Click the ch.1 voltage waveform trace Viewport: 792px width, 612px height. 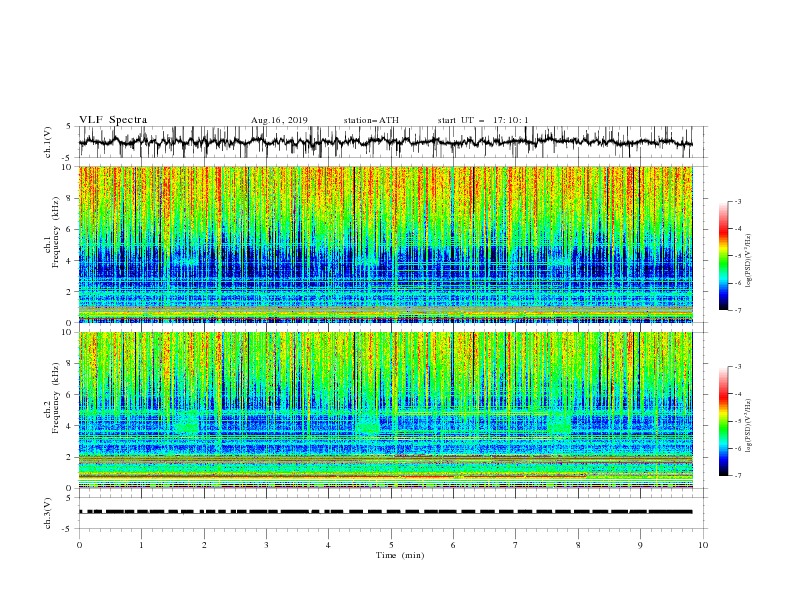click(386, 142)
